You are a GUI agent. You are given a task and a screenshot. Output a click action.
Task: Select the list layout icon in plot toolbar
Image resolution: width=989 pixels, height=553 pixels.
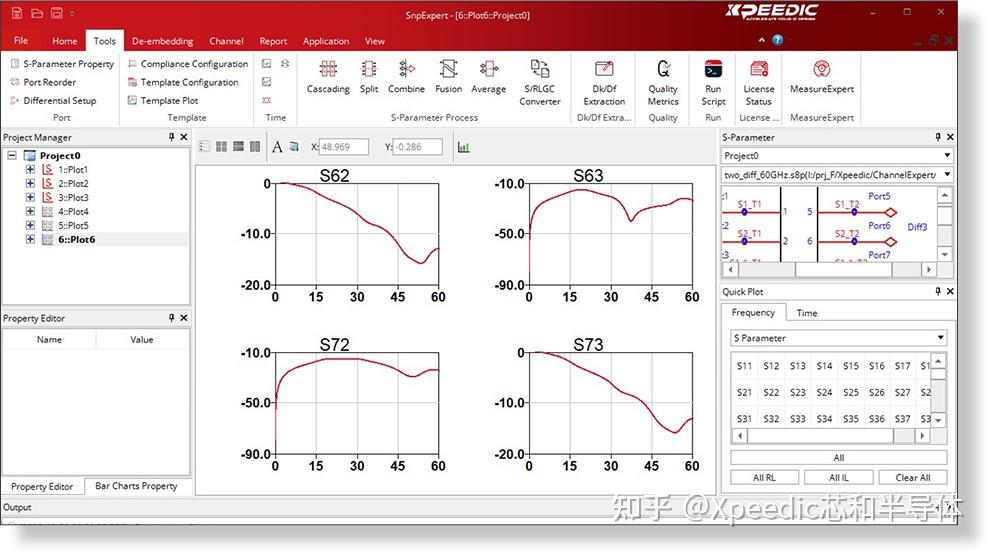click(x=204, y=146)
